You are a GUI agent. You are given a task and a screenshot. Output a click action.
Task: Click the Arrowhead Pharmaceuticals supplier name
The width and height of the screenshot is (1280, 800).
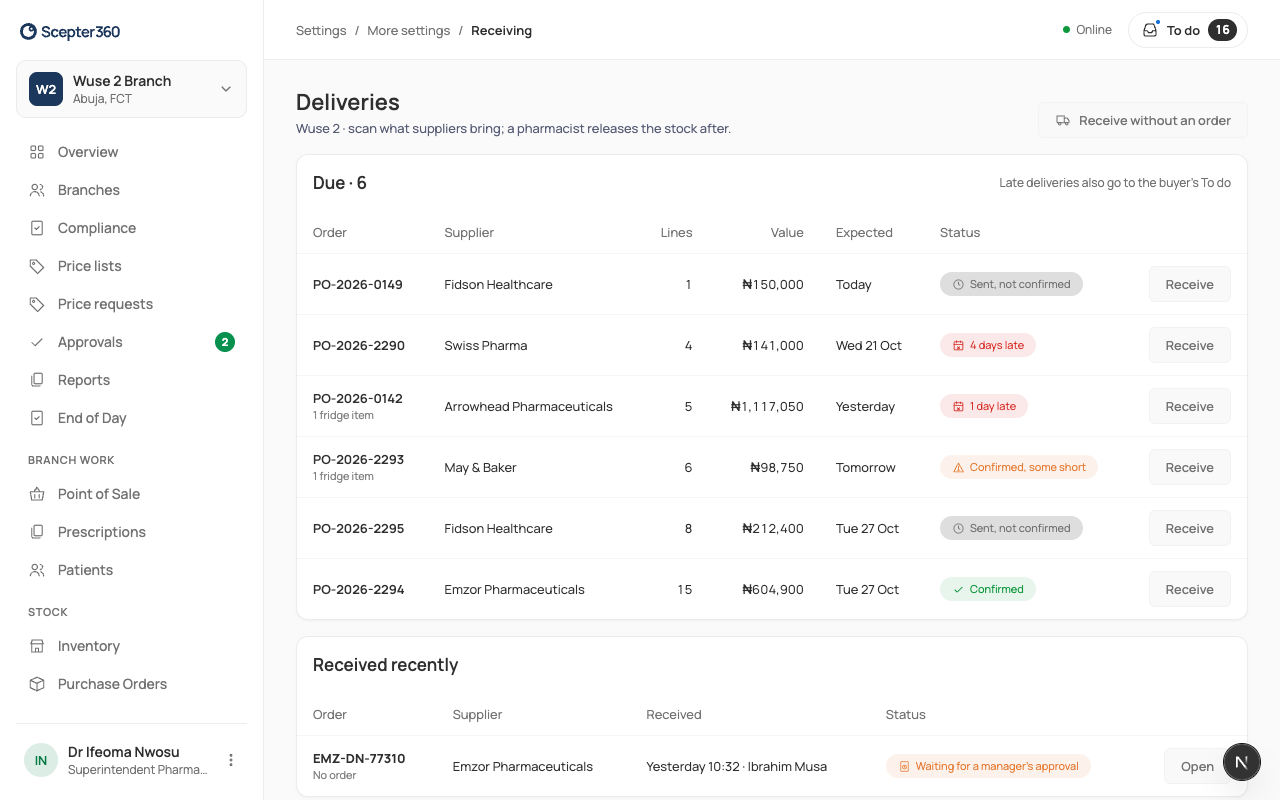tap(529, 406)
